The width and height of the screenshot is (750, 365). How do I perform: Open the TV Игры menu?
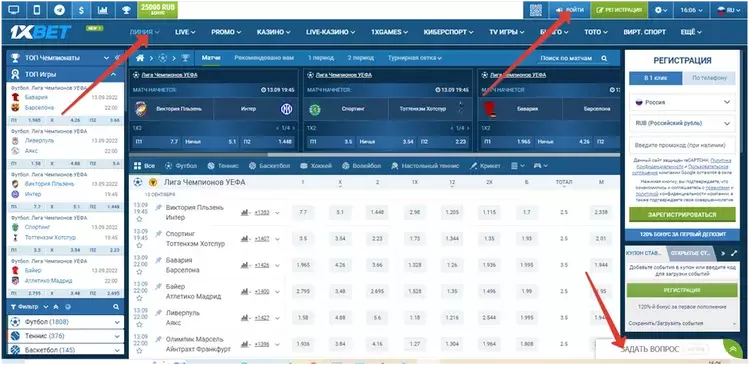tap(507, 32)
